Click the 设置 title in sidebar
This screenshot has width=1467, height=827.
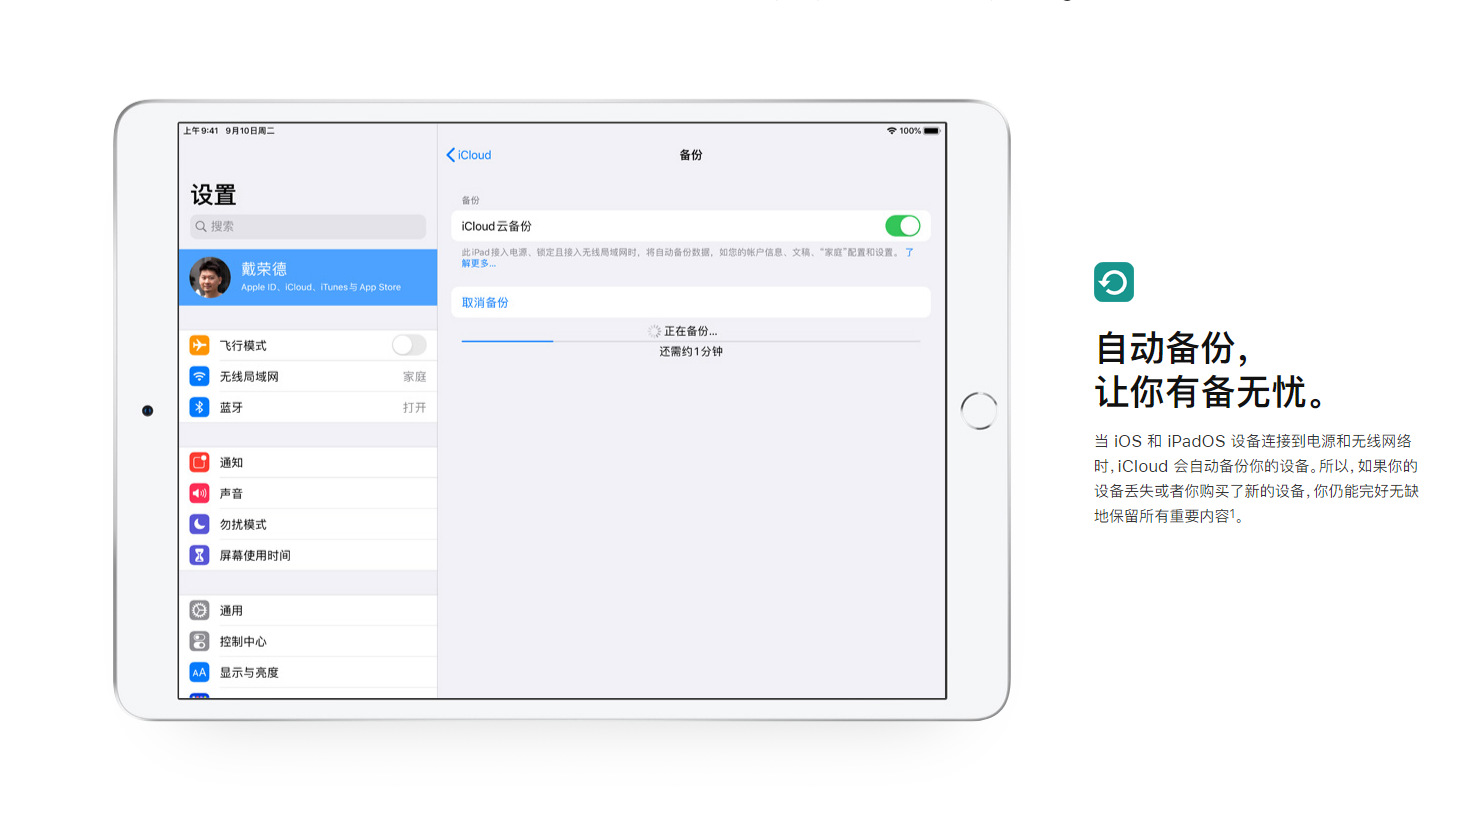[x=213, y=195]
